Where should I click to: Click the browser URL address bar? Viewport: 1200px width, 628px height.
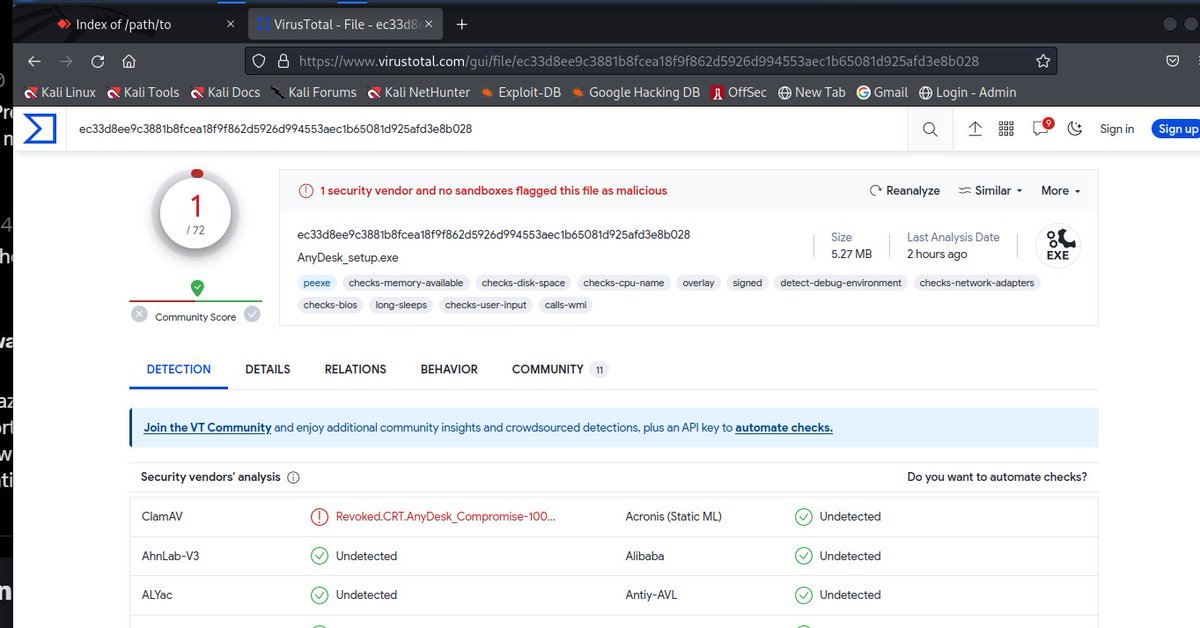click(x=650, y=61)
